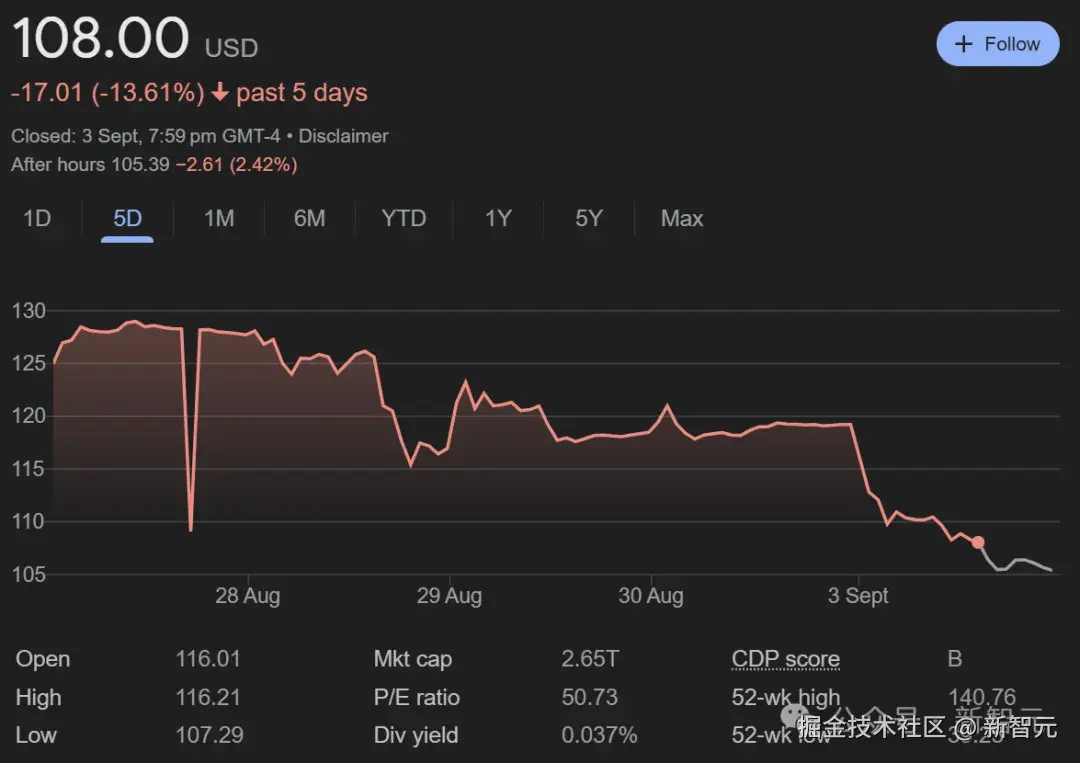Click the red down arrow icon
Viewport: 1080px width, 763px height.
(x=221, y=93)
